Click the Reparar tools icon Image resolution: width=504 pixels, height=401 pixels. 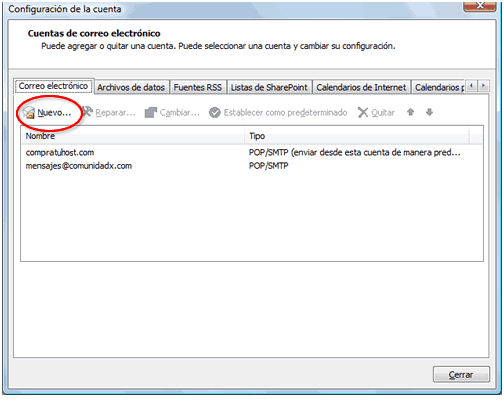(87, 112)
